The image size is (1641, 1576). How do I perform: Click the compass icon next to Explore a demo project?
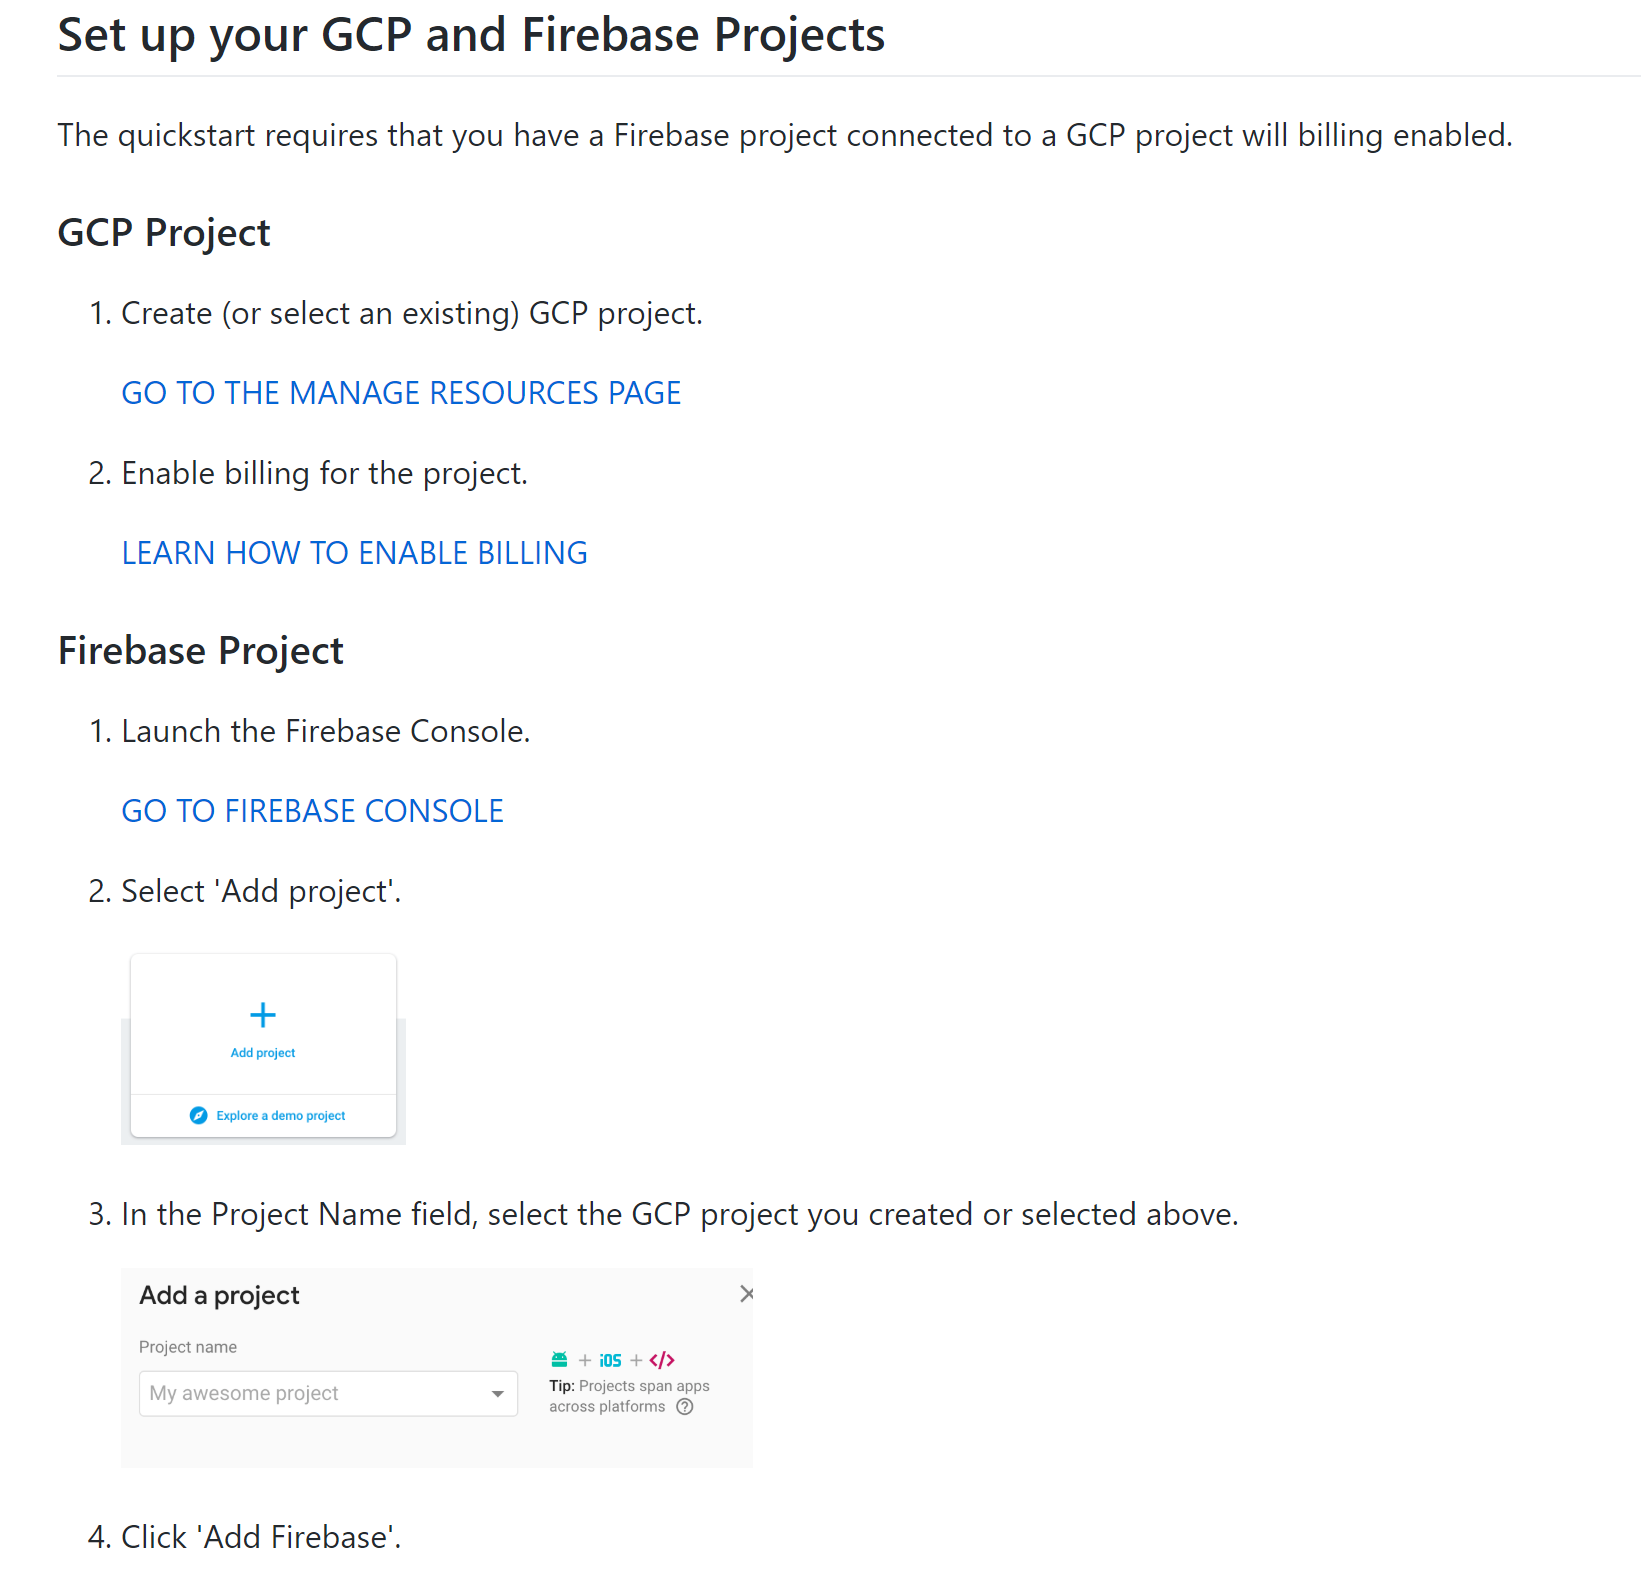click(198, 1115)
